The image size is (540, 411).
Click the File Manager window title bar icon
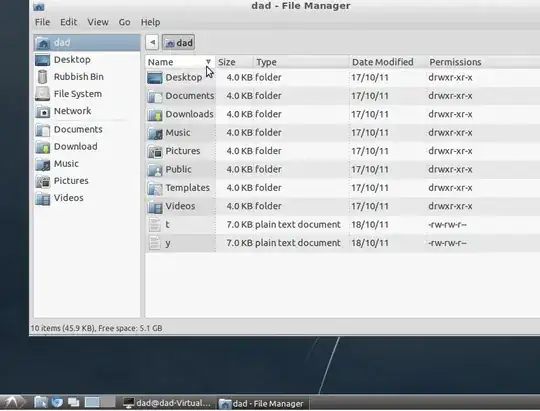[x=39, y=7]
